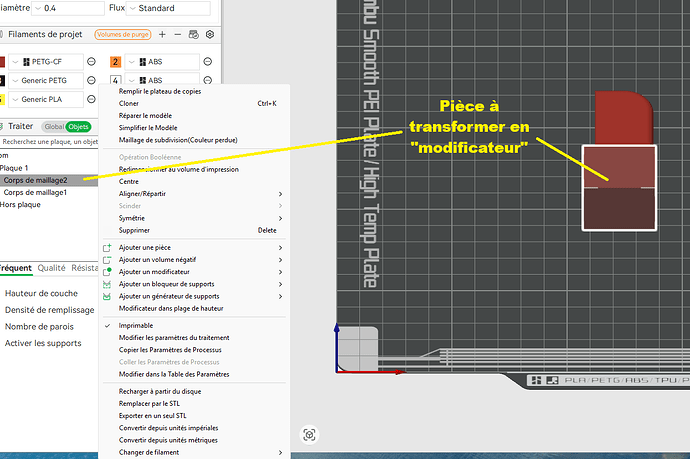Select 'Corps de maillage1' in object list
The image size is (690, 459).
[x=35, y=192]
